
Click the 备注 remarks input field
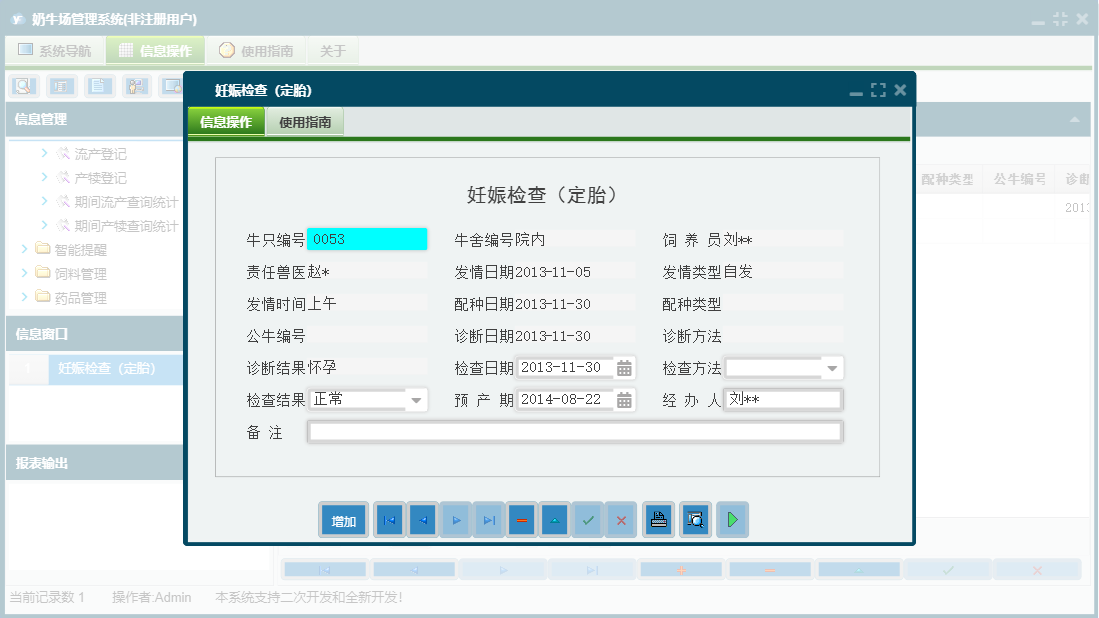pos(575,431)
